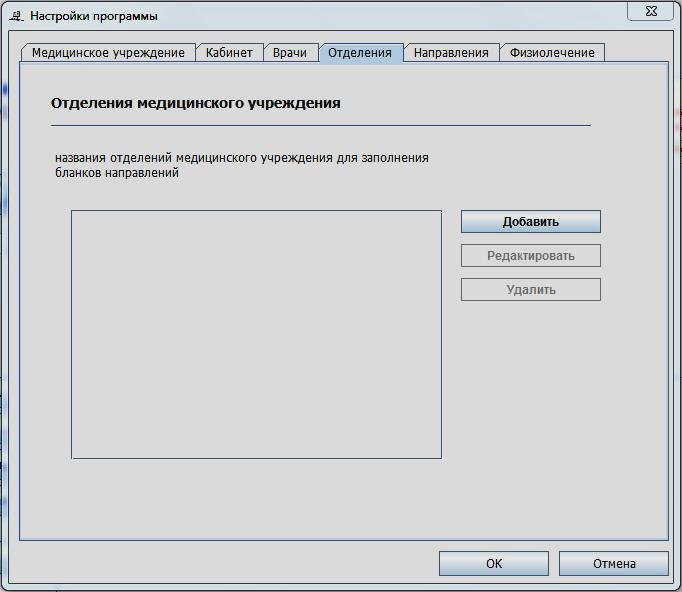Viewport: 682px width, 592px height.
Task: Click the greyed-out Редактировать button
Action: 530,256
